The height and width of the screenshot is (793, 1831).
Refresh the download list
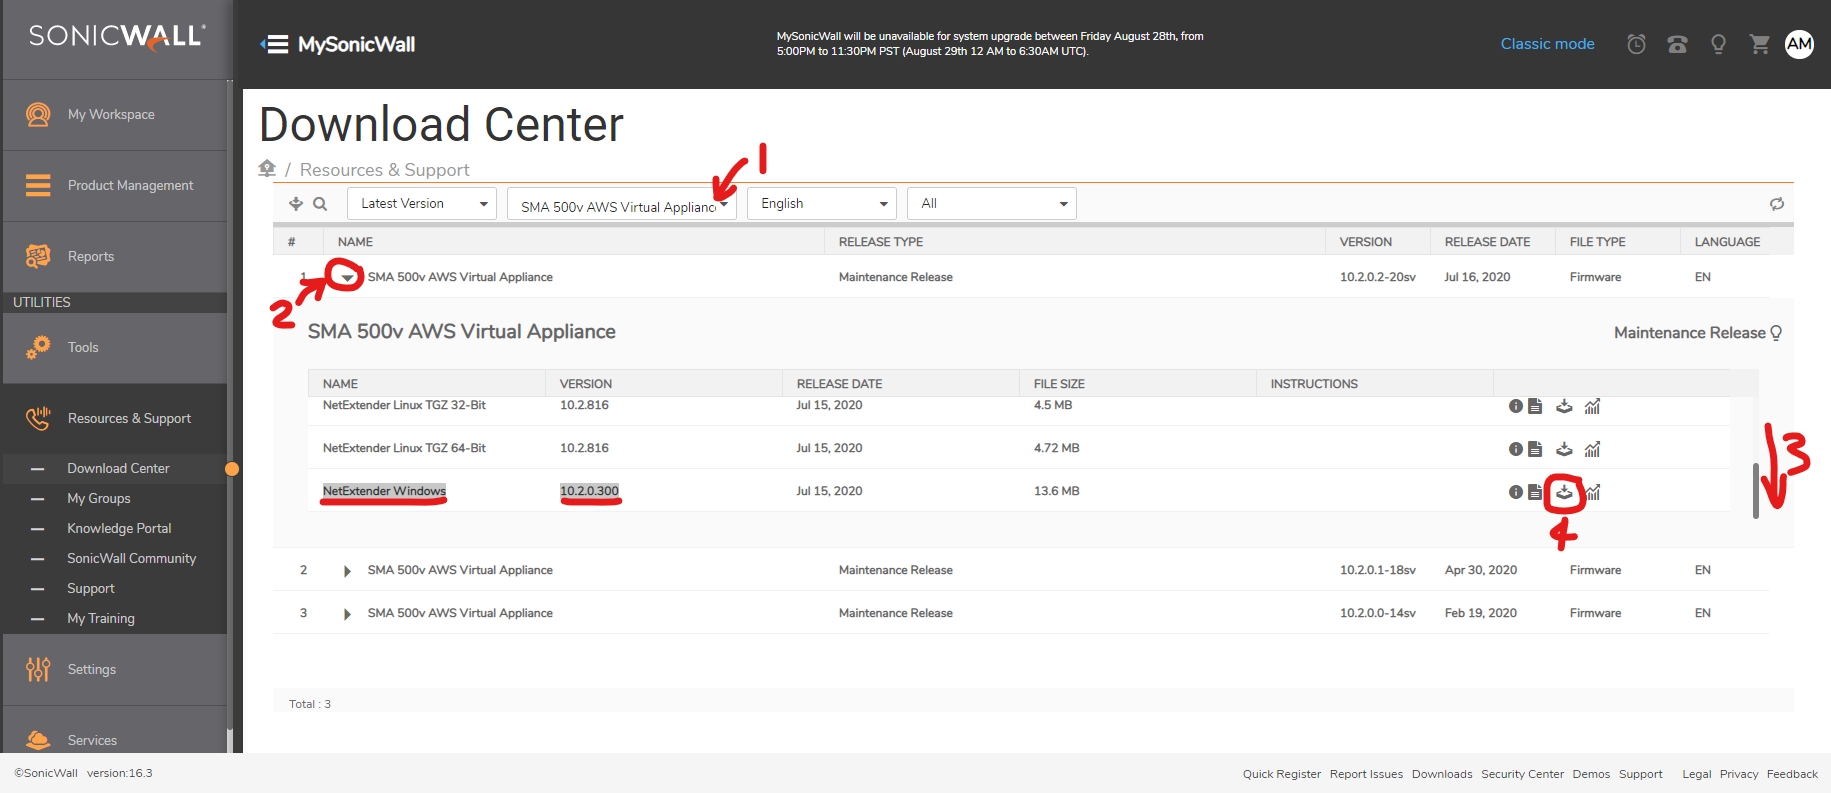[x=1776, y=204]
